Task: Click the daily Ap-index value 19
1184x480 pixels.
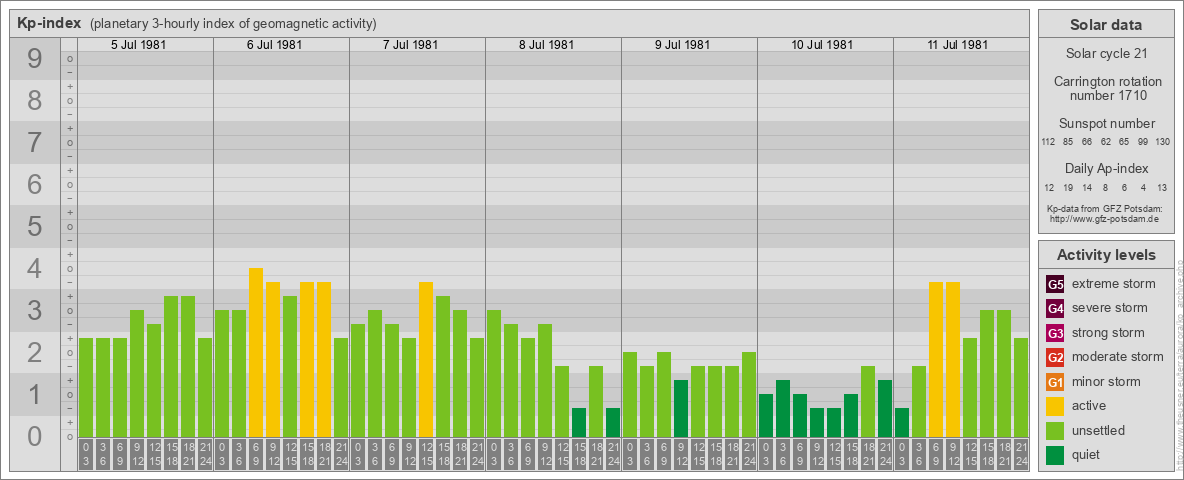Action: click(1068, 187)
